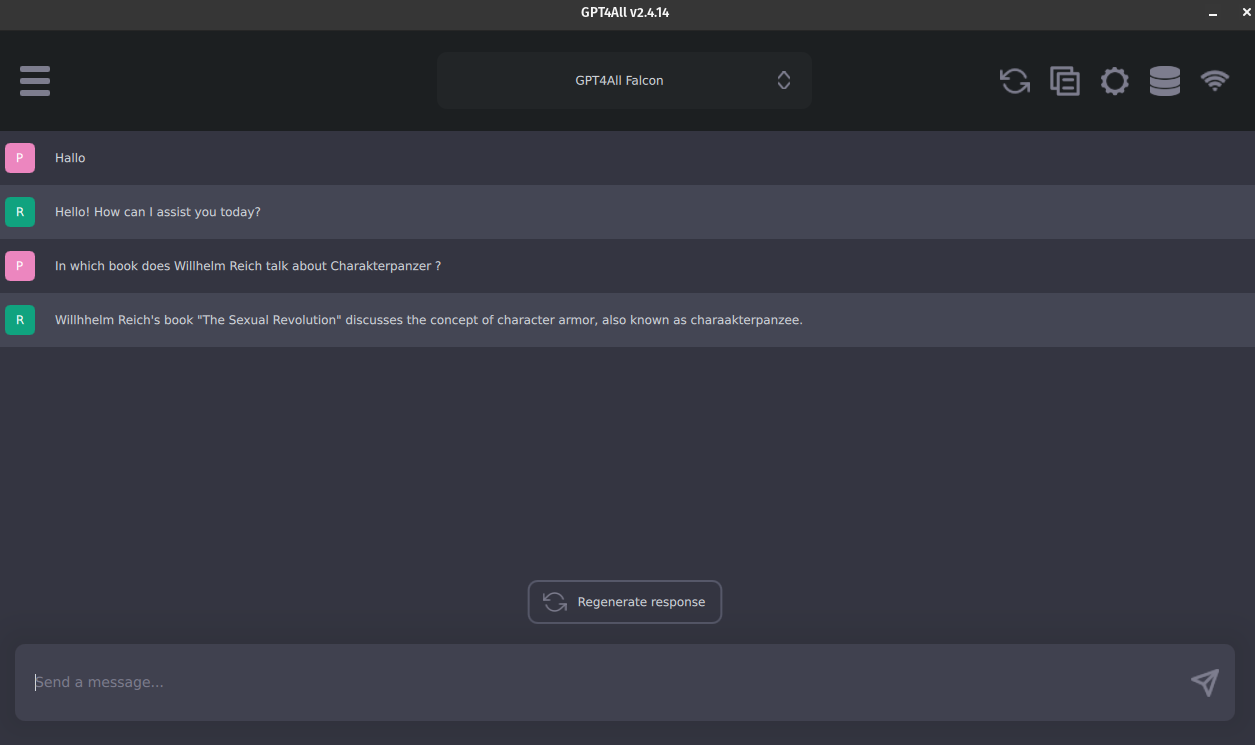Click the send message arrow icon
The height and width of the screenshot is (745, 1255).
(x=1205, y=682)
